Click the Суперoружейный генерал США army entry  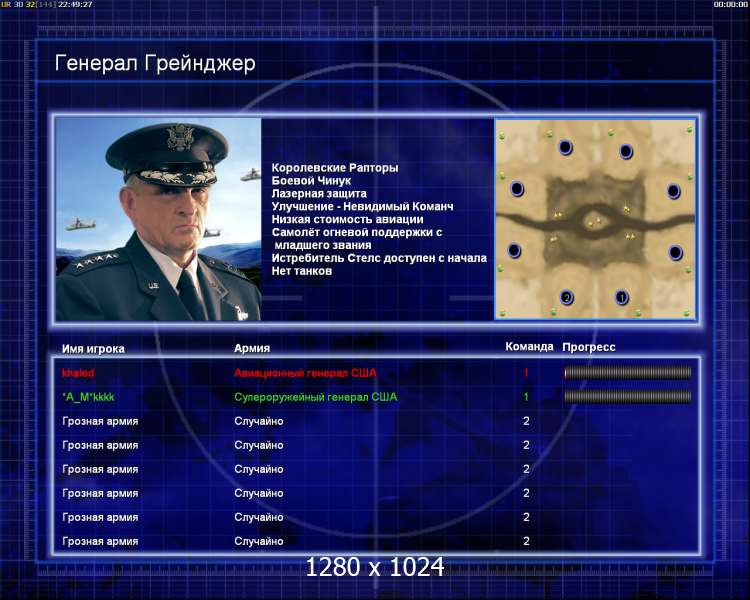point(316,397)
